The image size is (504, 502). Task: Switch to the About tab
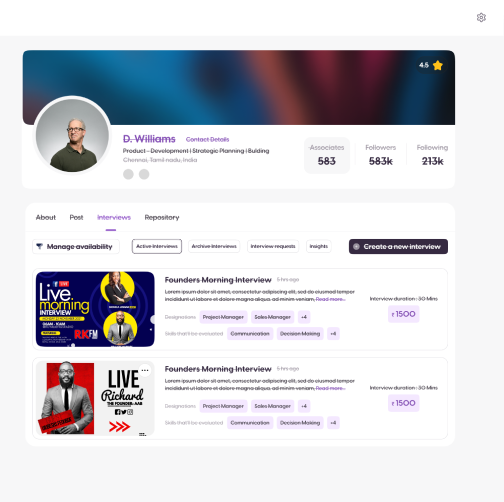coord(46,217)
